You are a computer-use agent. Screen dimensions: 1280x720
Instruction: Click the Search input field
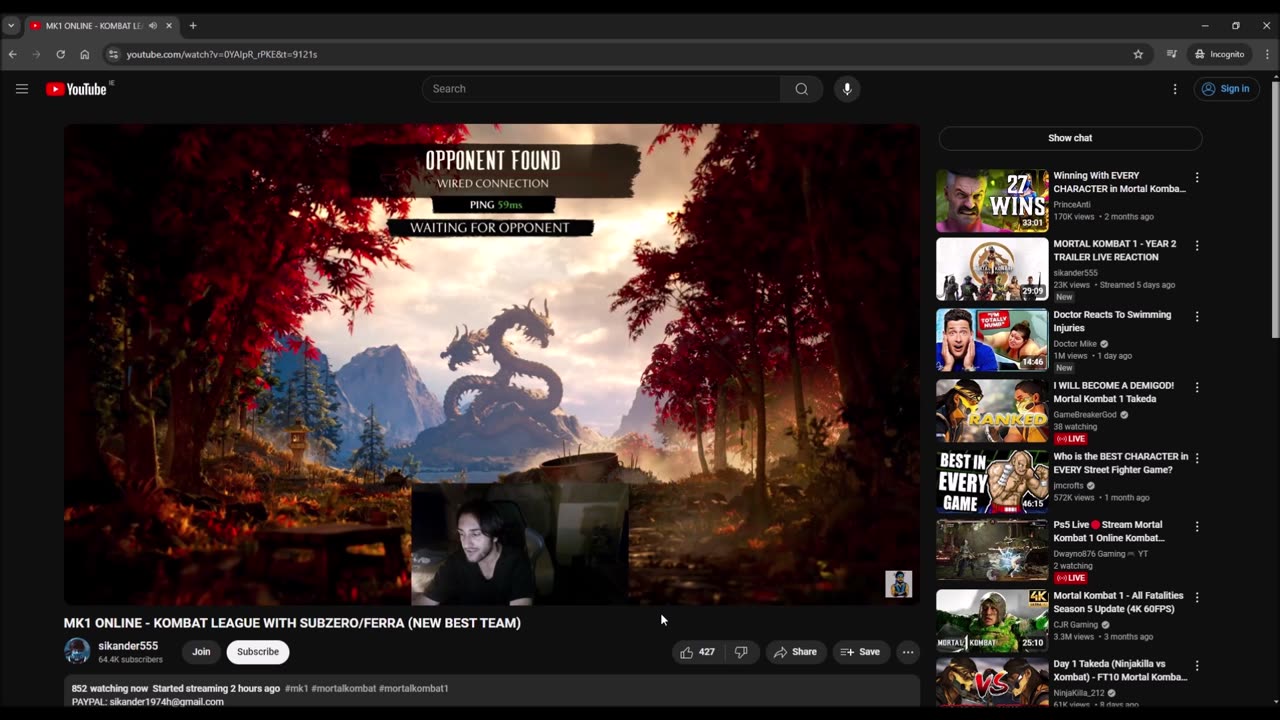point(601,89)
